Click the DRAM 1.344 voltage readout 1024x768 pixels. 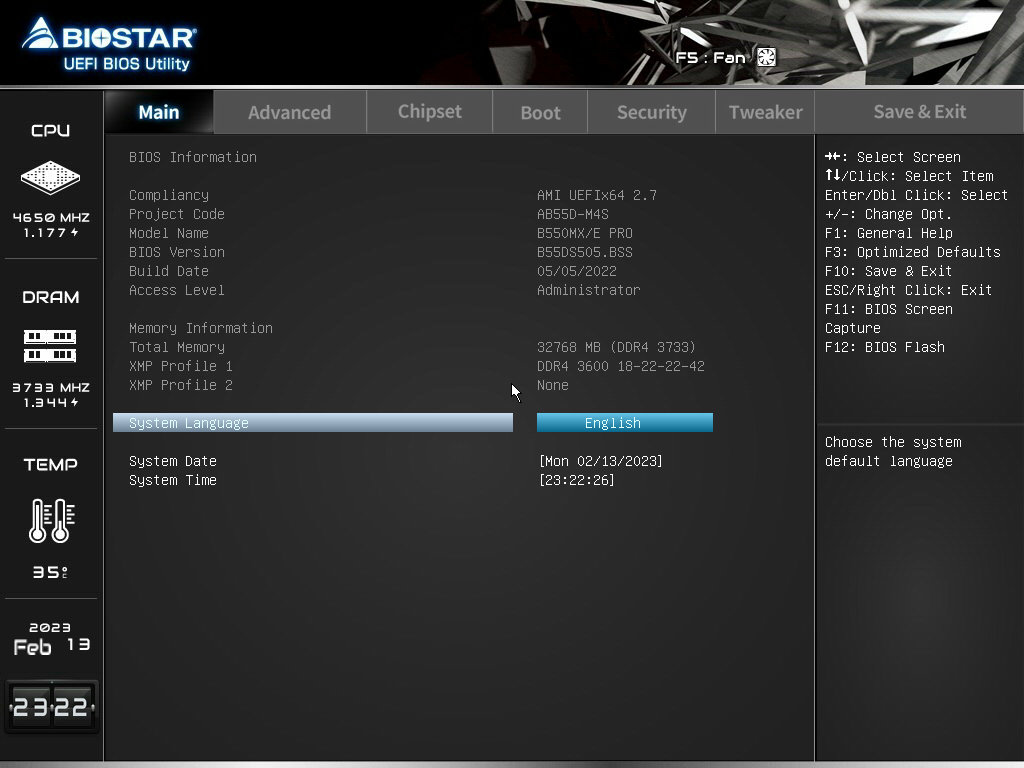pyautogui.click(x=51, y=403)
